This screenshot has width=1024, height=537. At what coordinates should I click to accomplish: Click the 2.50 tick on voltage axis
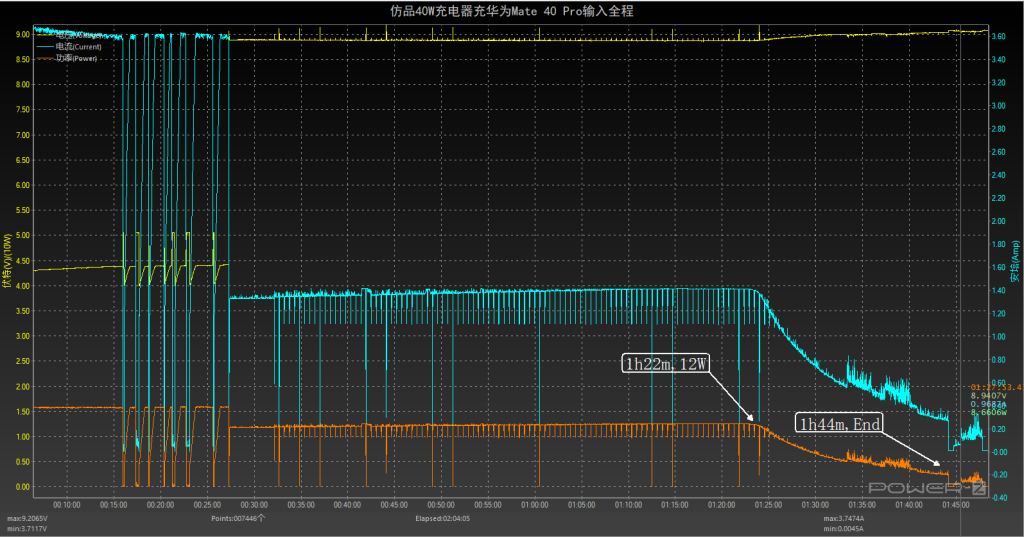click(23, 361)
